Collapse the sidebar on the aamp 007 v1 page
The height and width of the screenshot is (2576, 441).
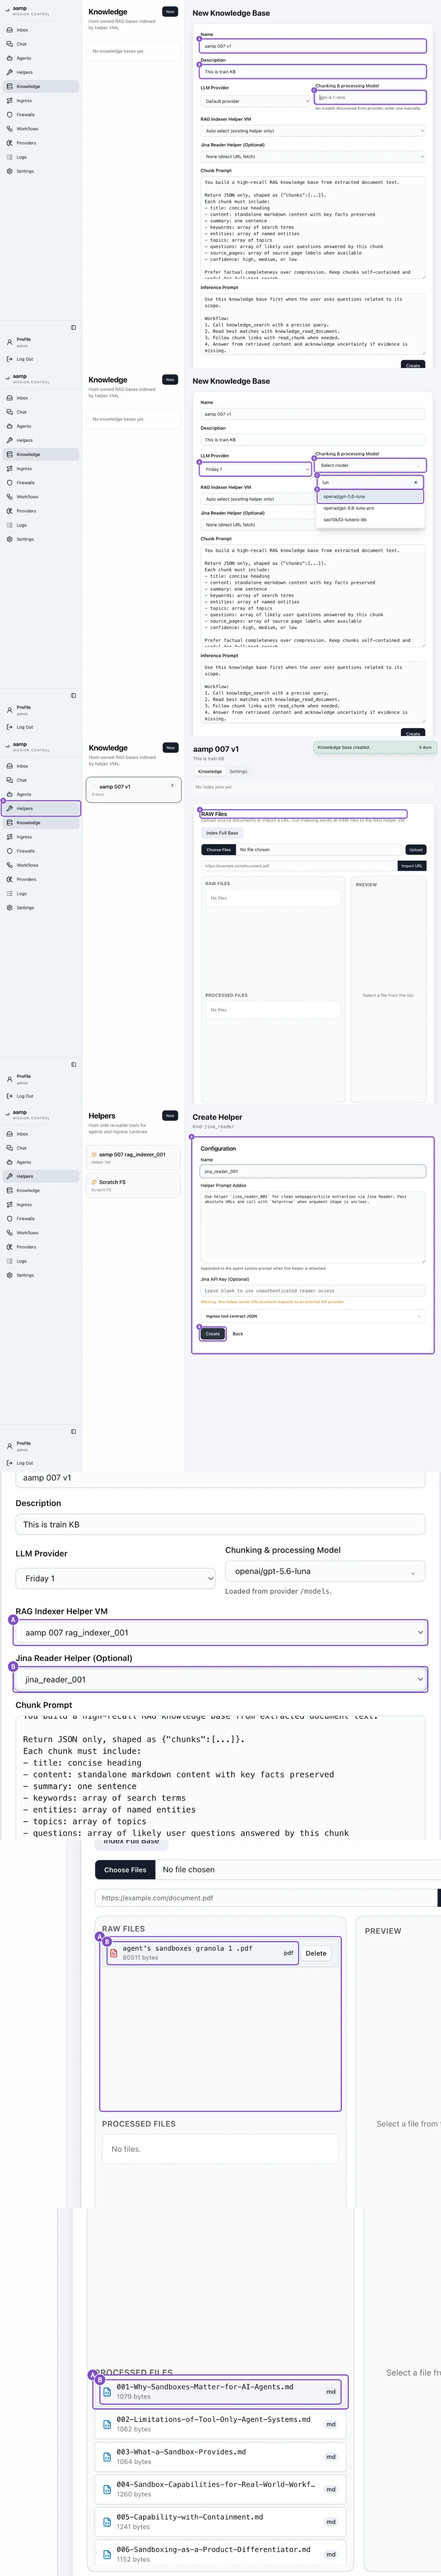73,1064
